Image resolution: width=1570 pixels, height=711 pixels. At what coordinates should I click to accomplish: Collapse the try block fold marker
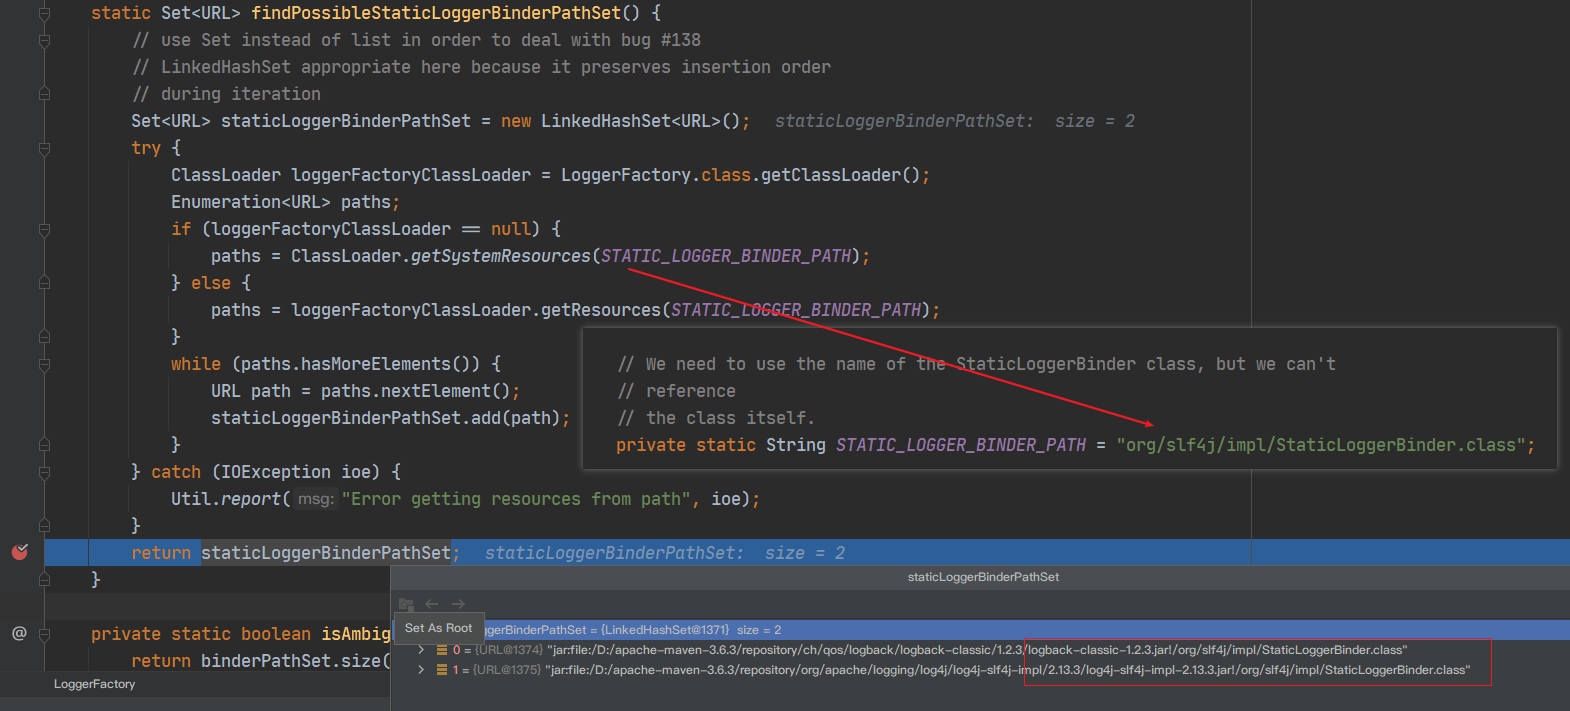click(44, 148)
